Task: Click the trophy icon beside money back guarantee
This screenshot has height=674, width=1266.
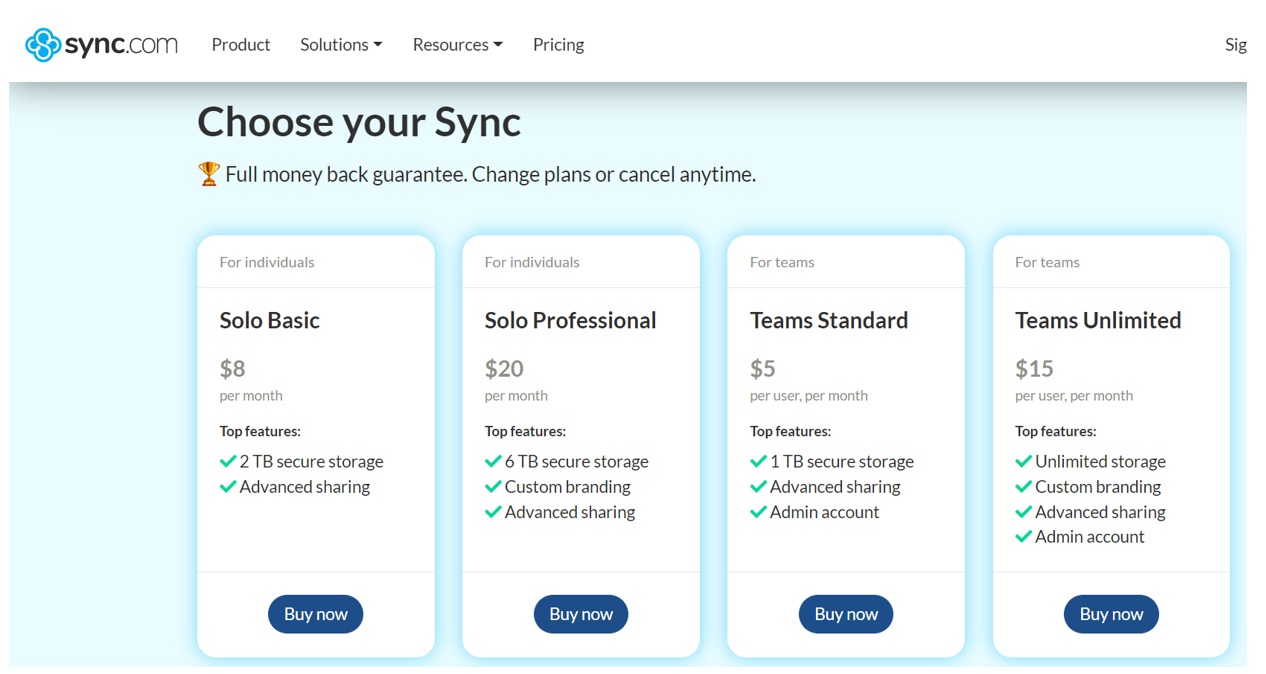Action: coord(208,174)
